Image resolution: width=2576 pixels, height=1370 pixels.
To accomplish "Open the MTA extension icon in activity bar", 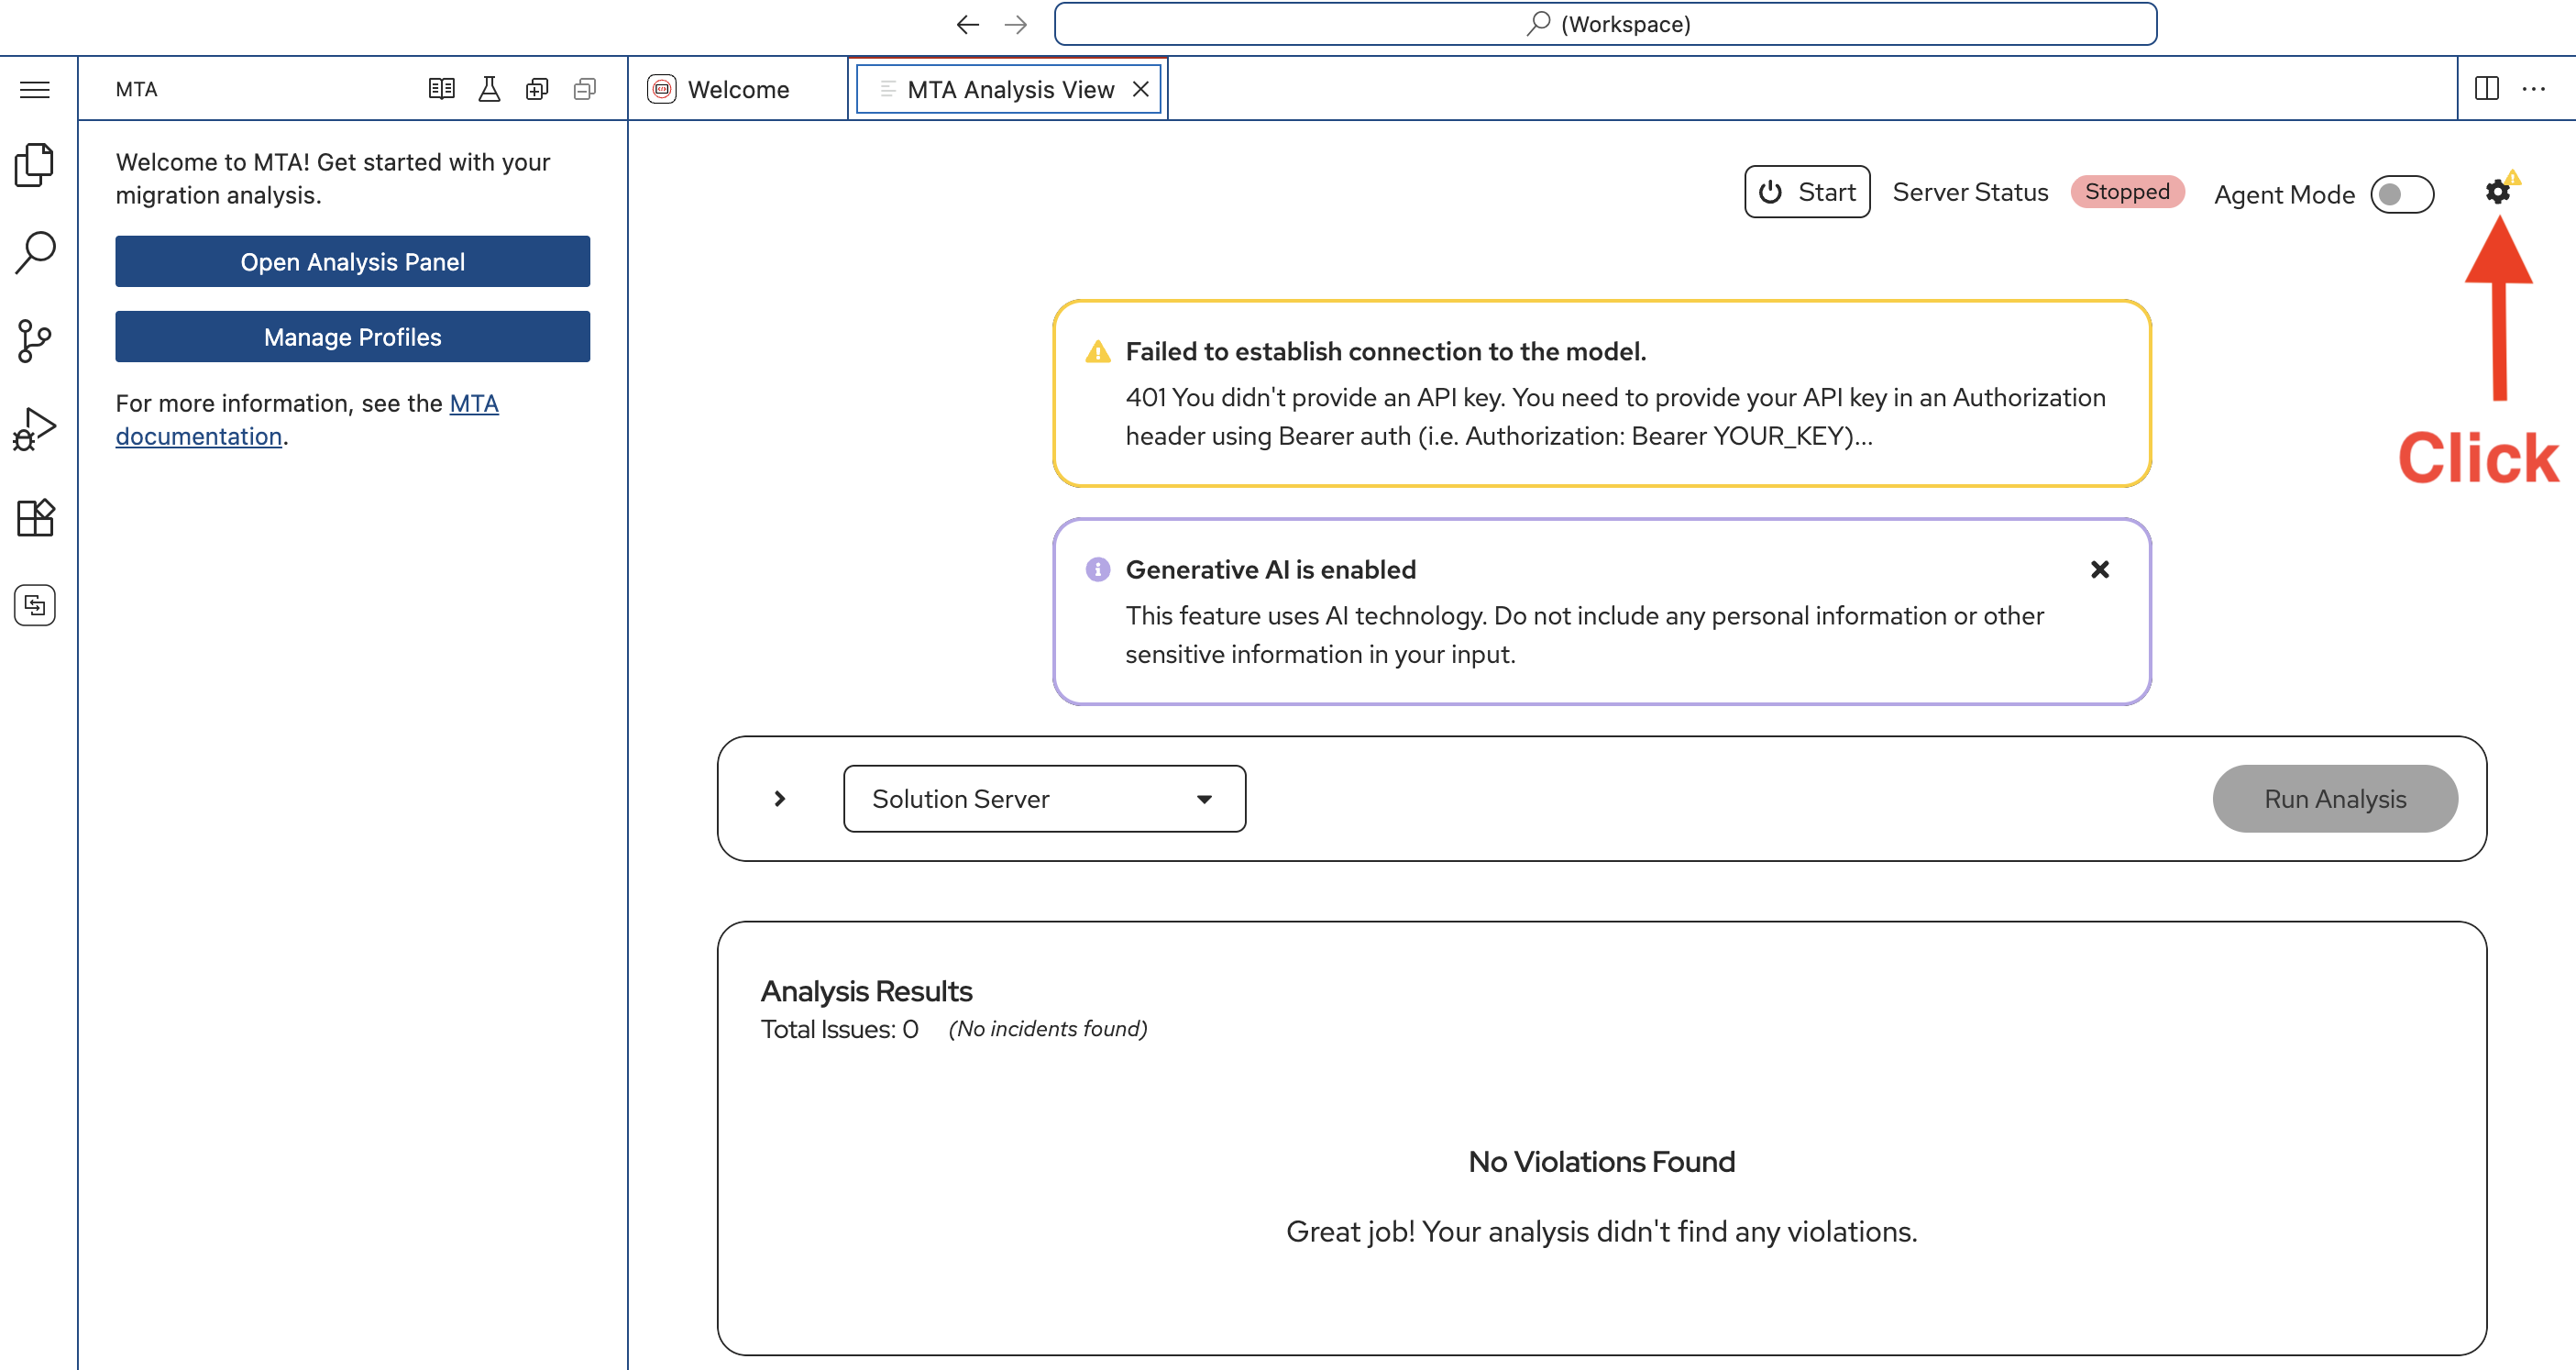I will point(35,605).
